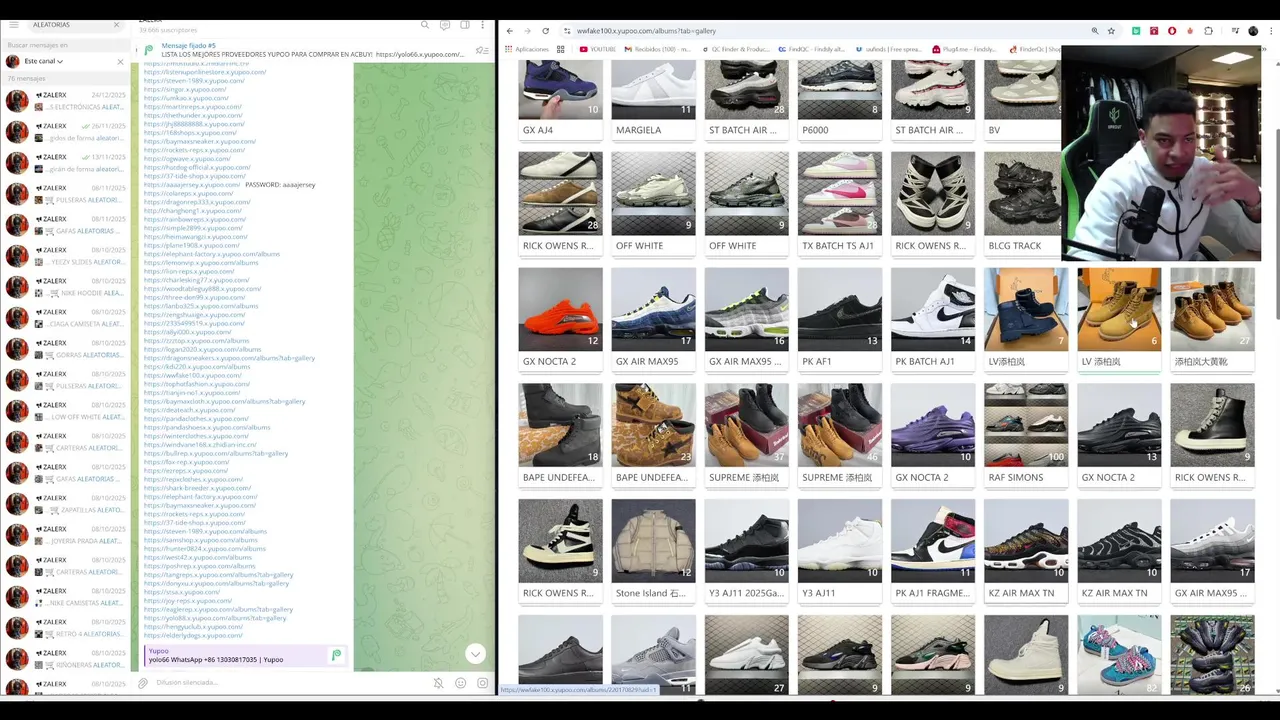Open link elderlydogs.x.yupoo.com in chat
1280x720 pixels.
point(193,635)
